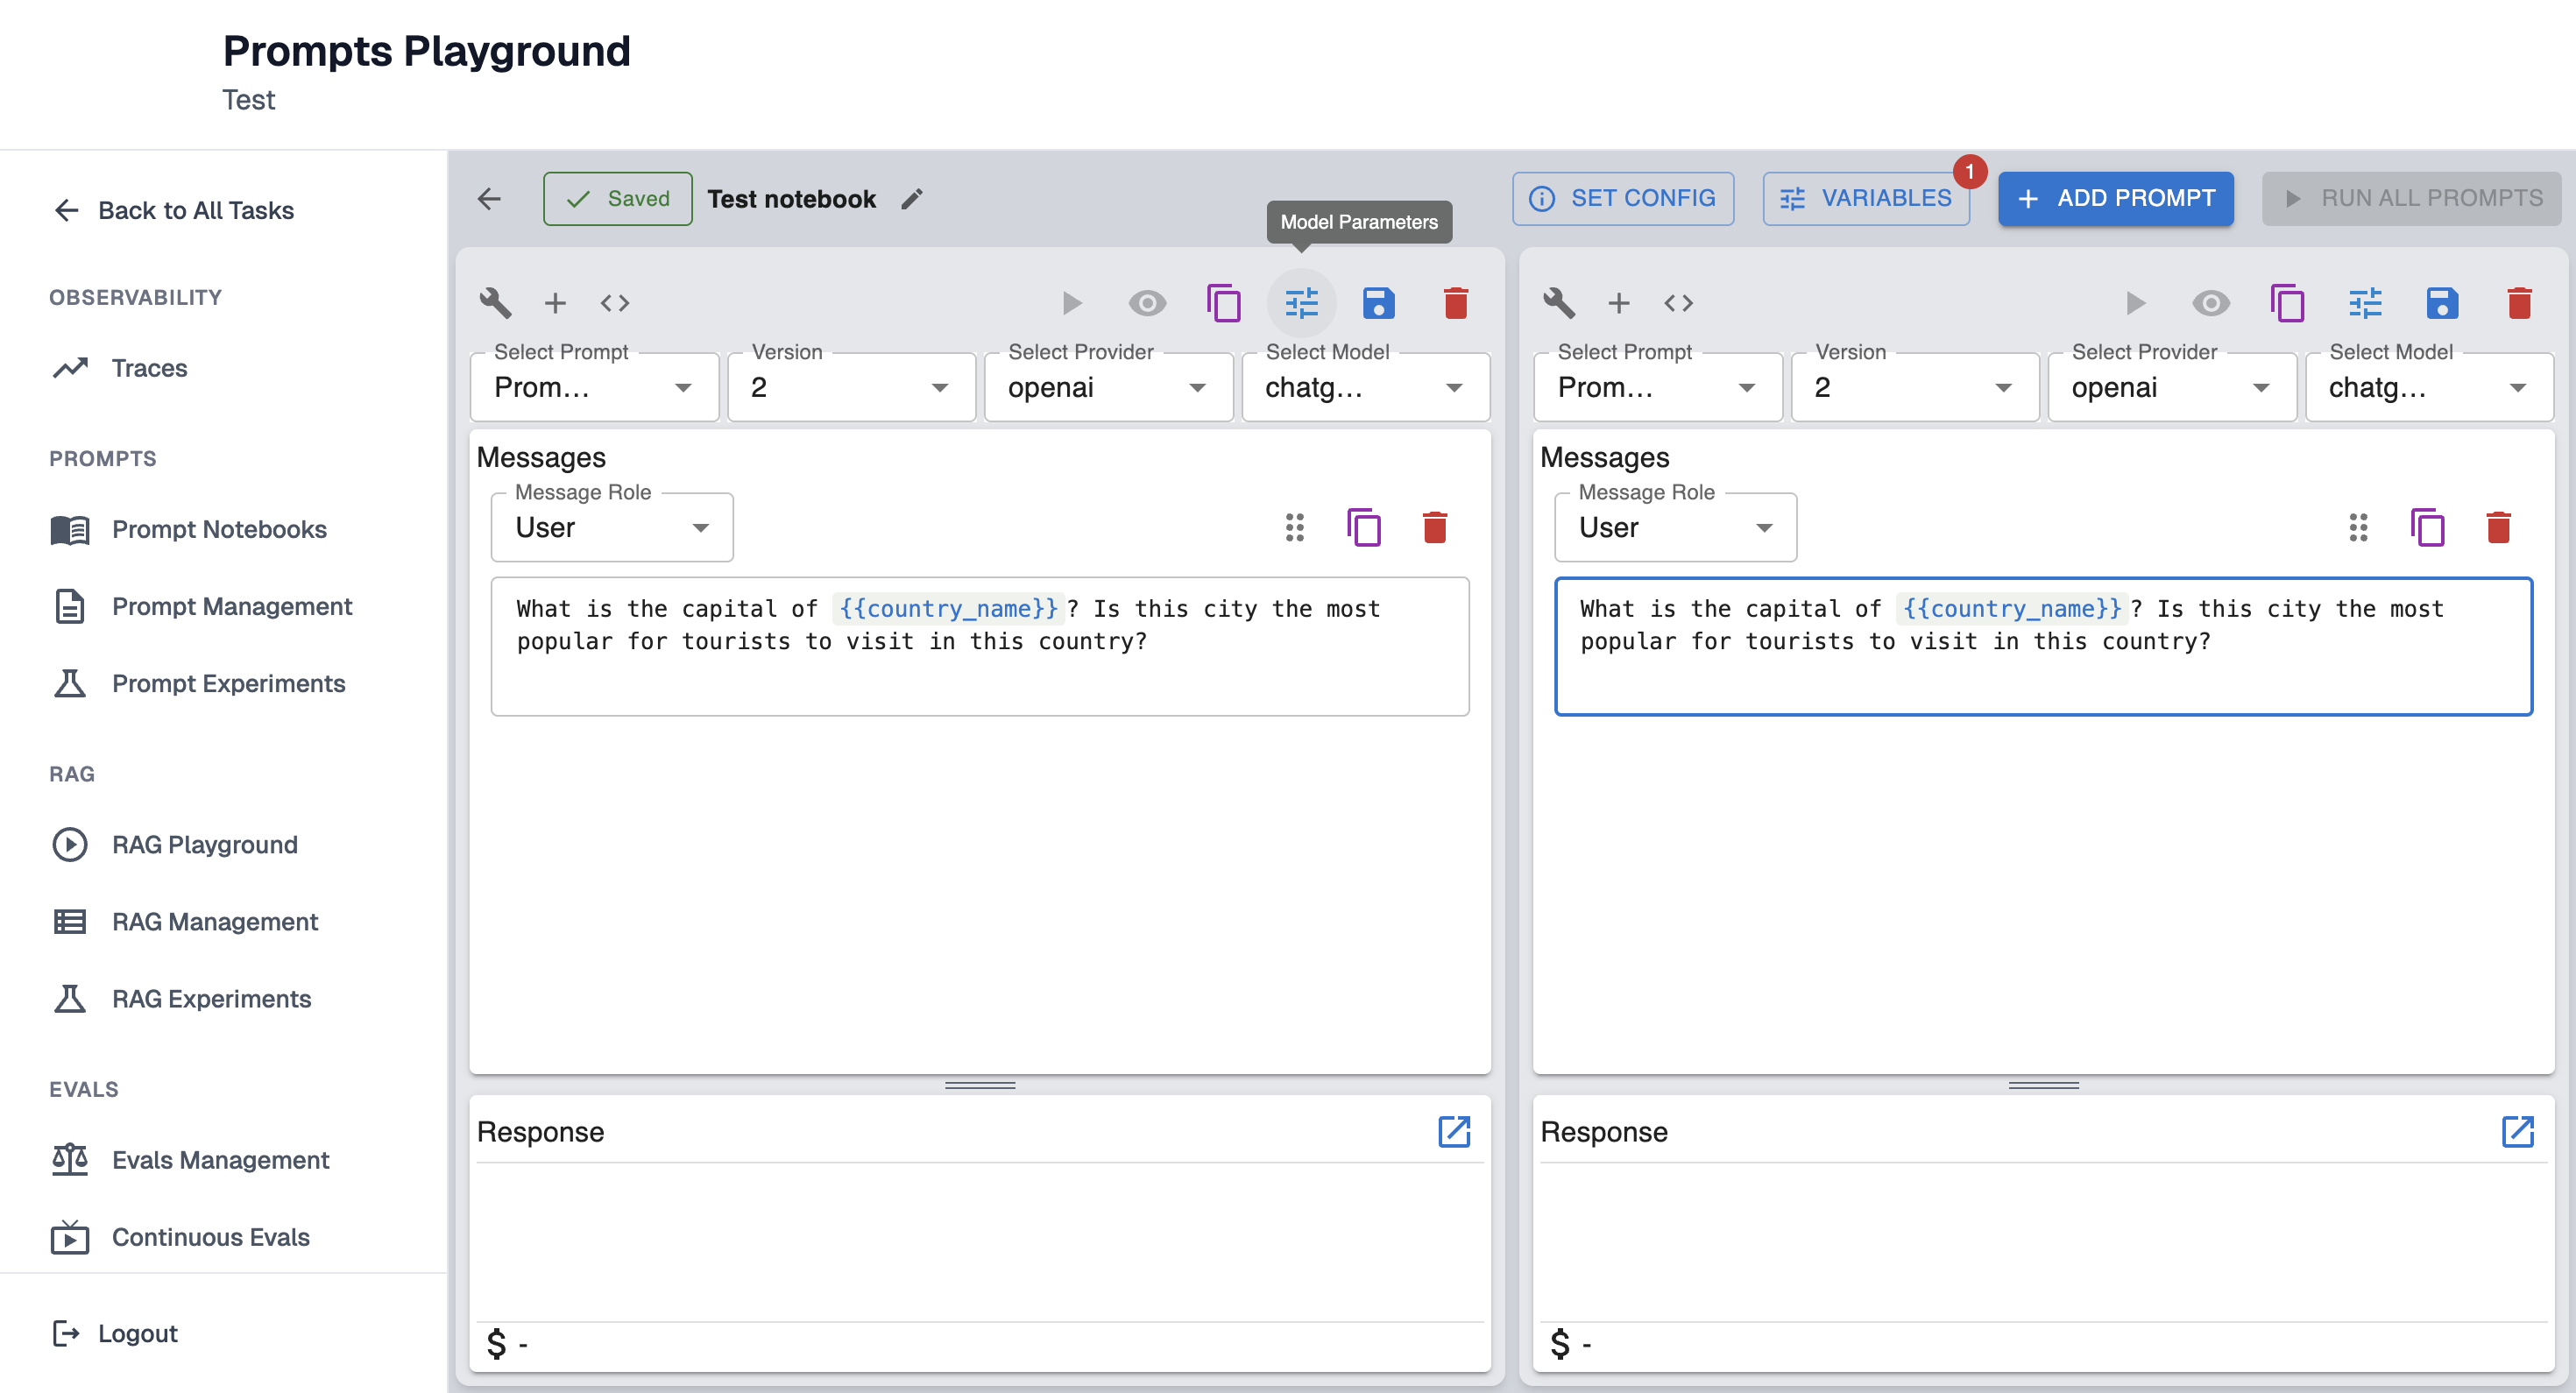Grab the resize divider below left Messages
The height and width of the screenshot is (1393, 2576).
coord(979,1085)
